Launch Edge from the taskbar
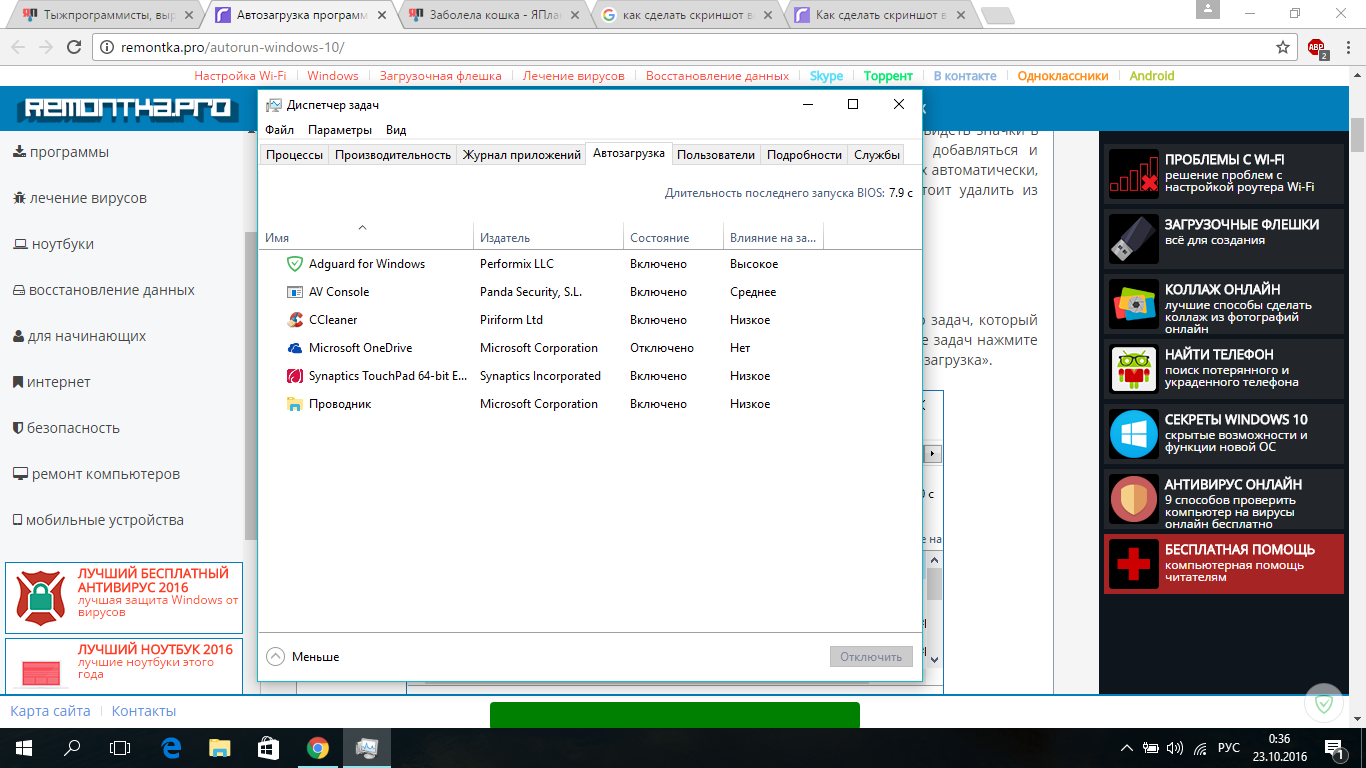 tap(171, 748)
